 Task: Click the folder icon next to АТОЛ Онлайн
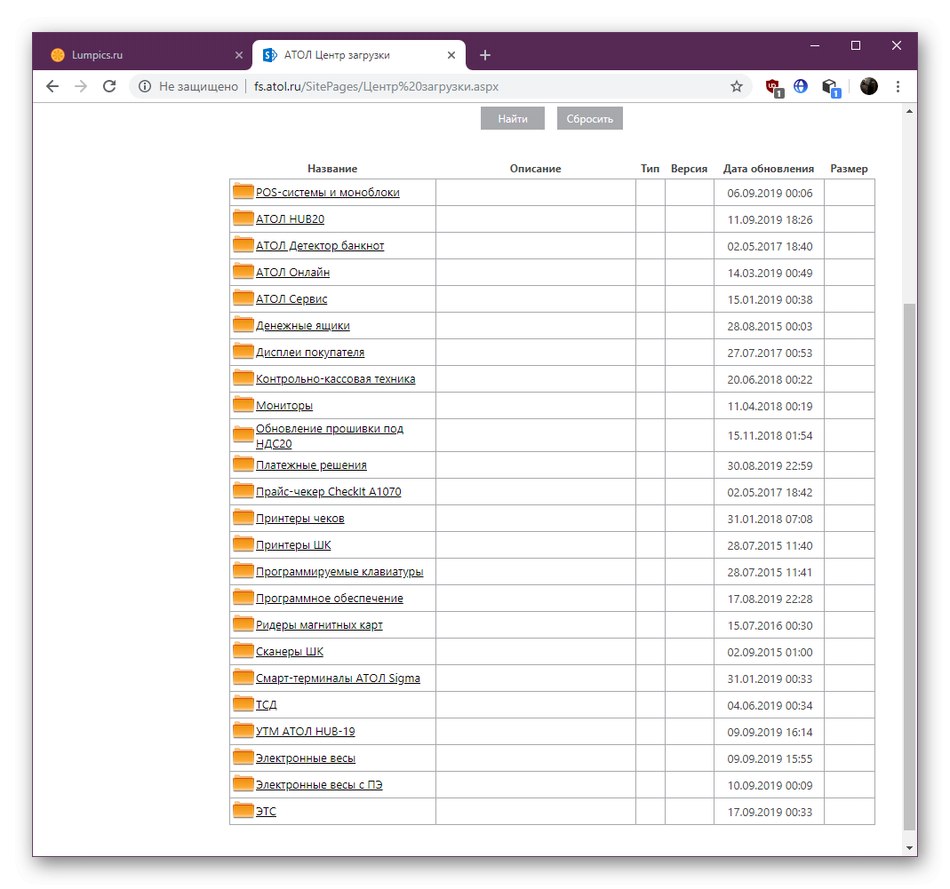coord(243,271)
